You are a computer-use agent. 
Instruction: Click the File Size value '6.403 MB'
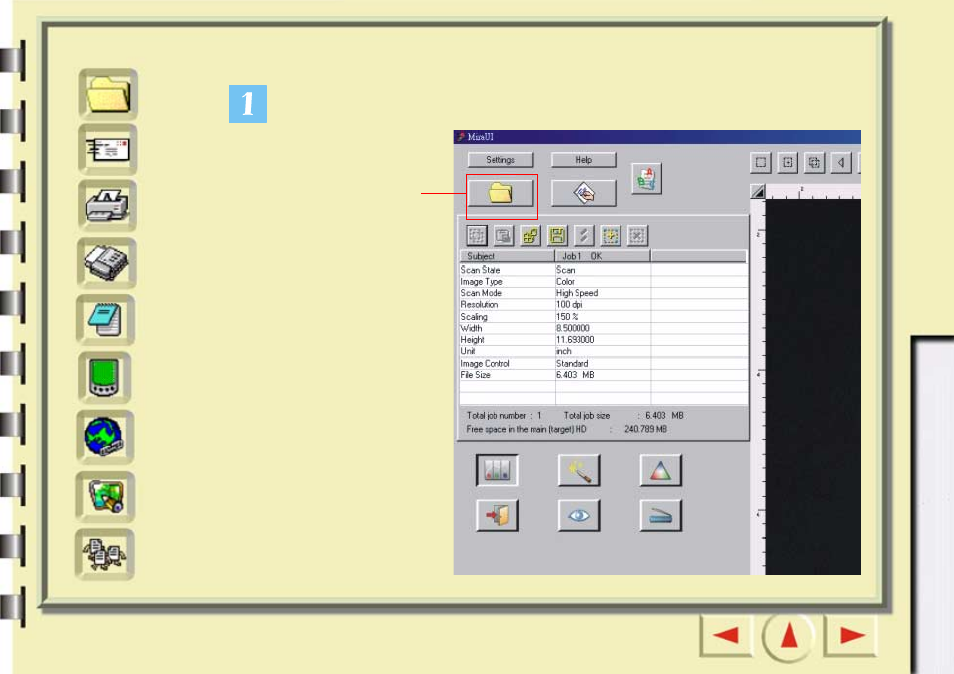click(575, 375)
